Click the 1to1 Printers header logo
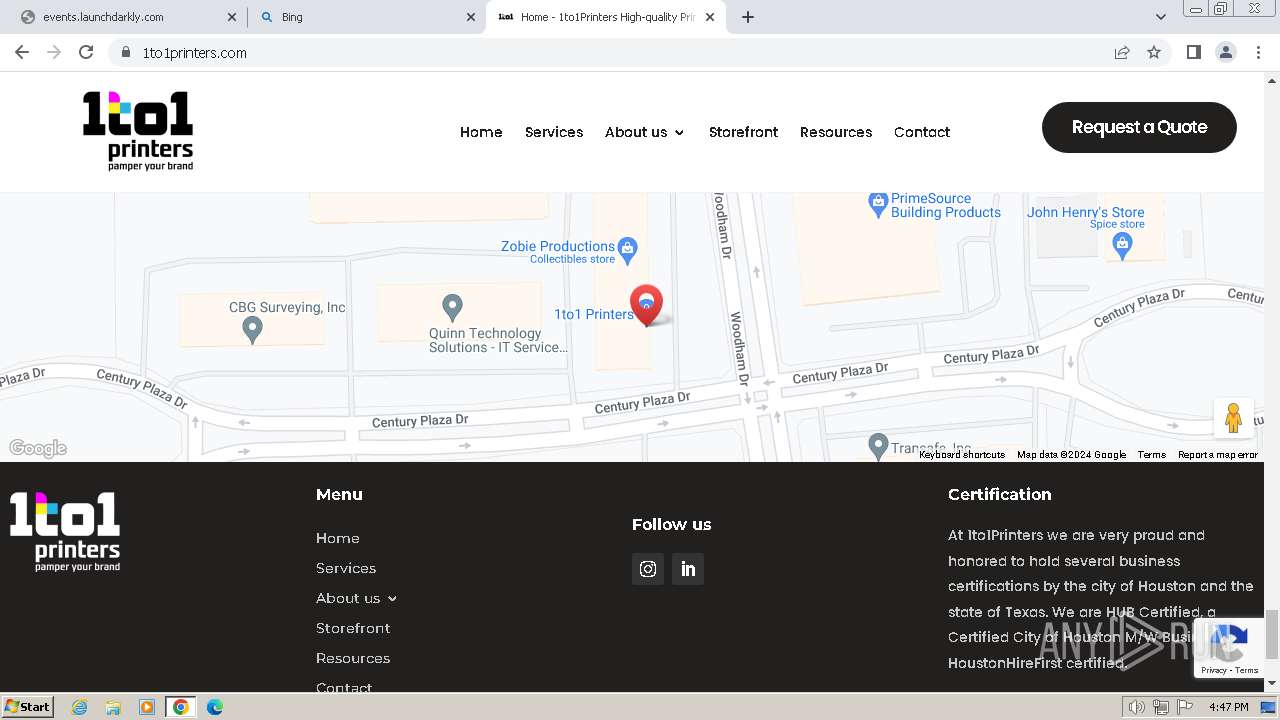1280x720 pixels. tap(138, 130)
